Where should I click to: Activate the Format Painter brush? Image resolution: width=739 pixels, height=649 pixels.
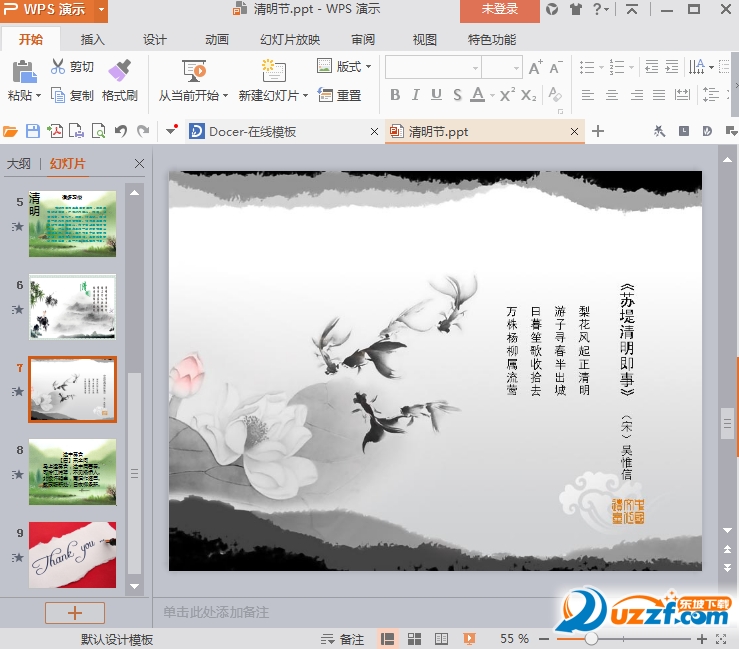coord(120,70)
